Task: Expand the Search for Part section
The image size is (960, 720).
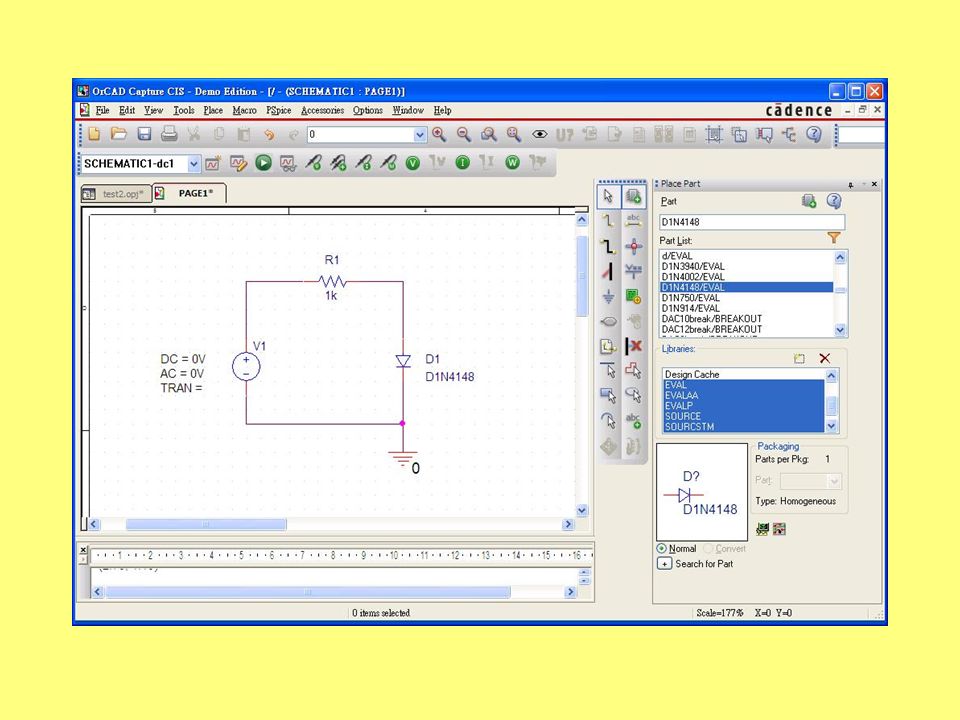Action: tap(664, 564)
